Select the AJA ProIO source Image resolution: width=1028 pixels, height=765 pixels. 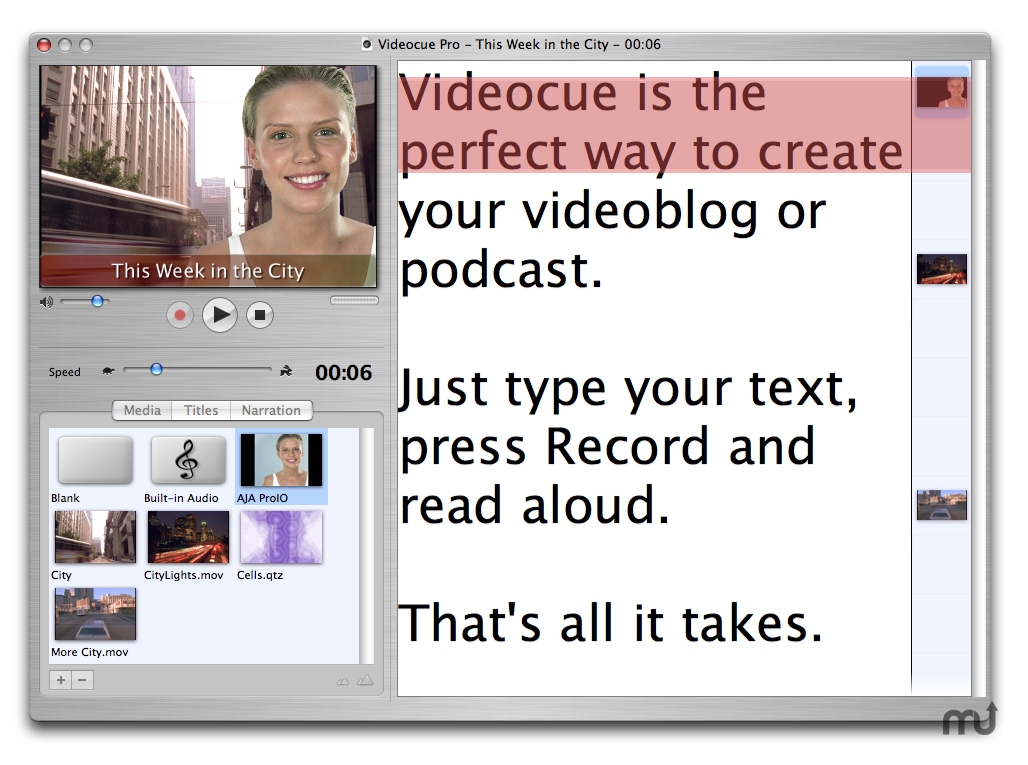280,460
